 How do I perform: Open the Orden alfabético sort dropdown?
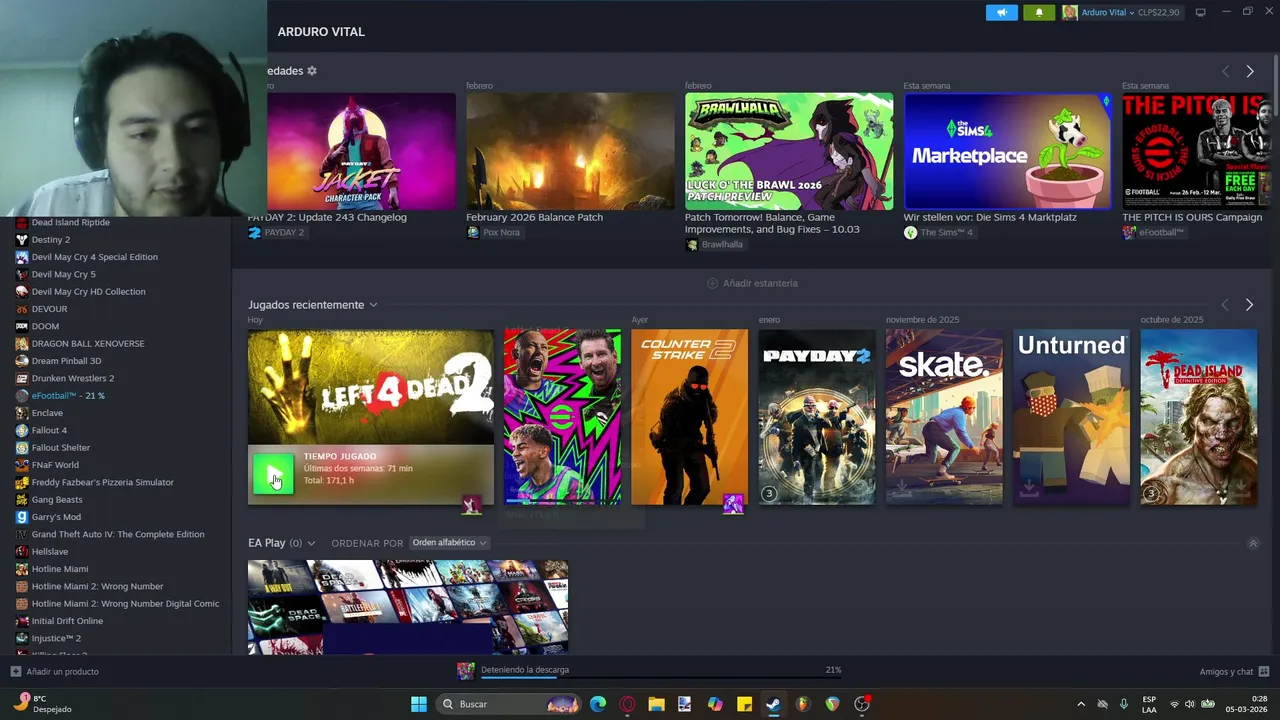click(449, 543)
